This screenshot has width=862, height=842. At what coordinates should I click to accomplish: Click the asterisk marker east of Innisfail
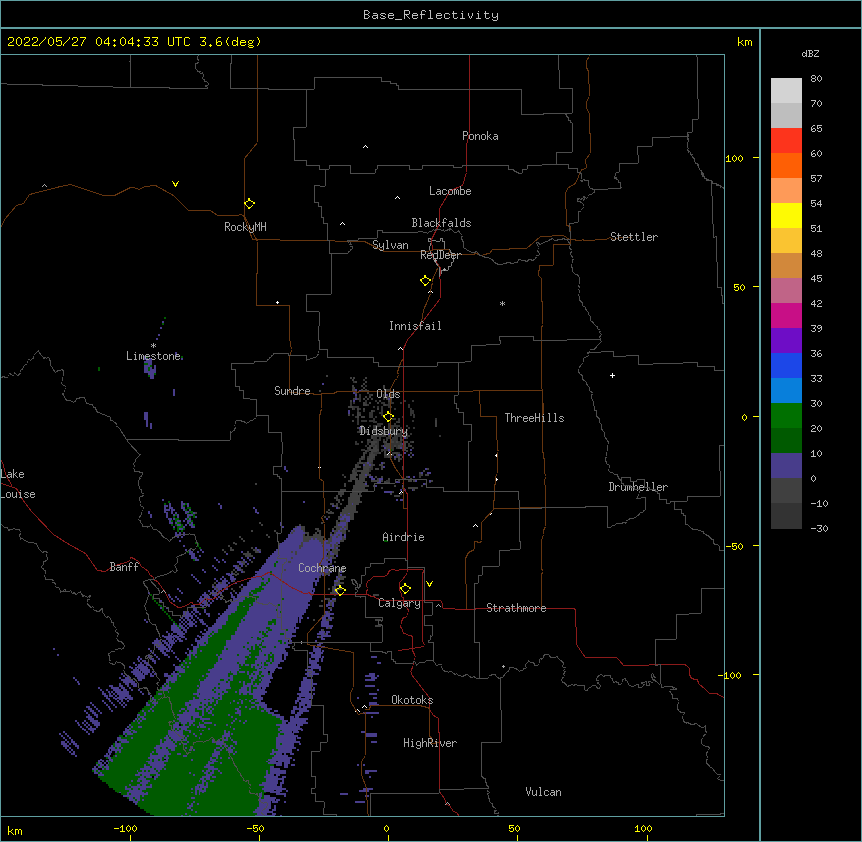pyautogui.click(x=502, y=304)
